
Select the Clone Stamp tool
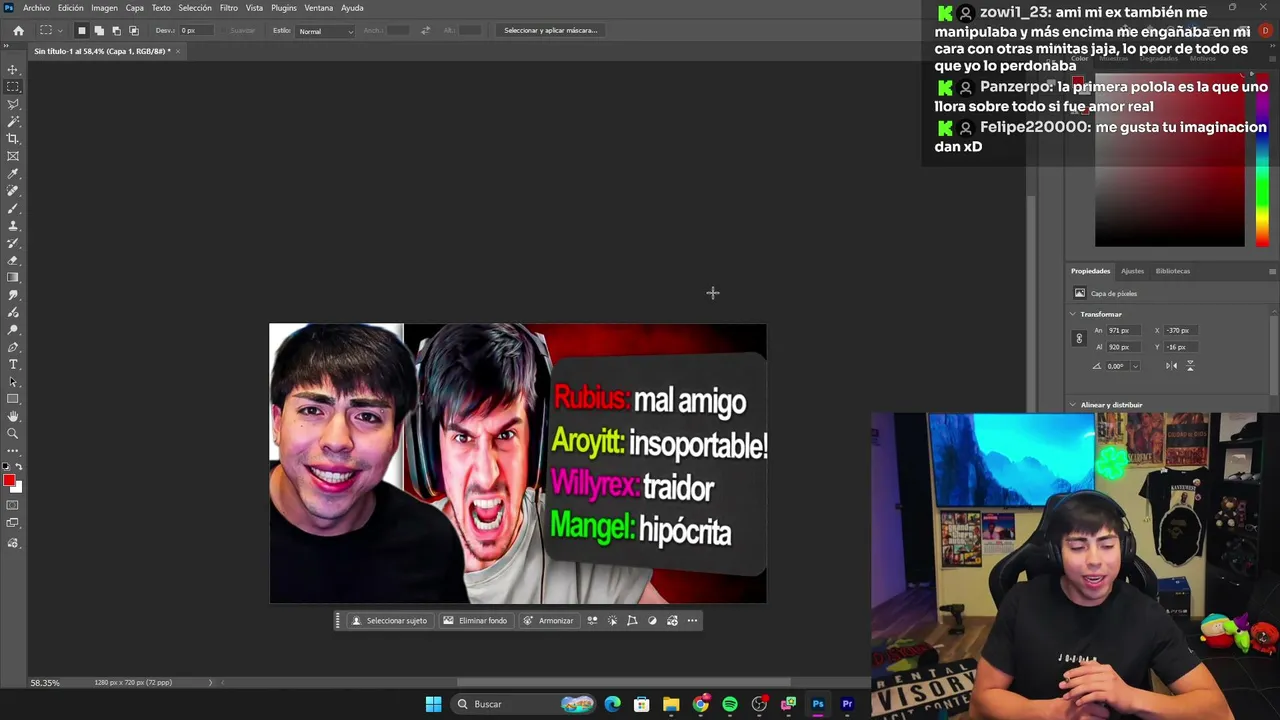(13, 225)
